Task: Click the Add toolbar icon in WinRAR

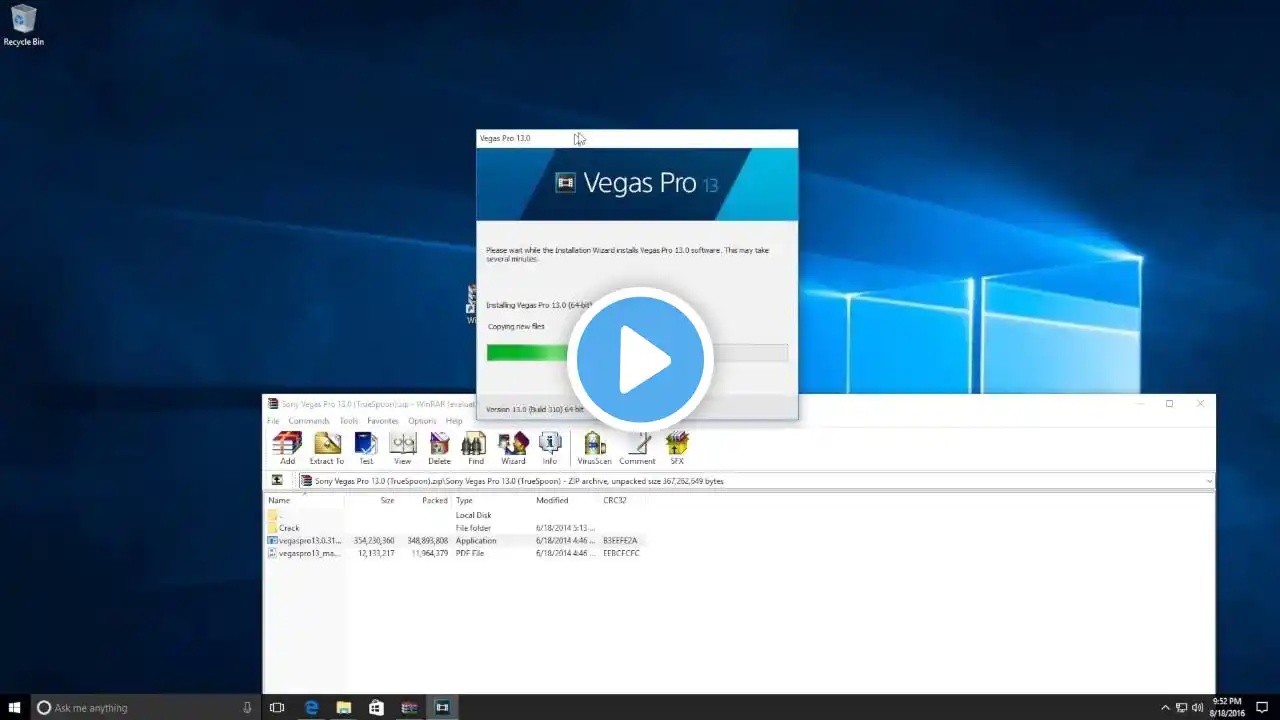Action: (x=287, y=448)
